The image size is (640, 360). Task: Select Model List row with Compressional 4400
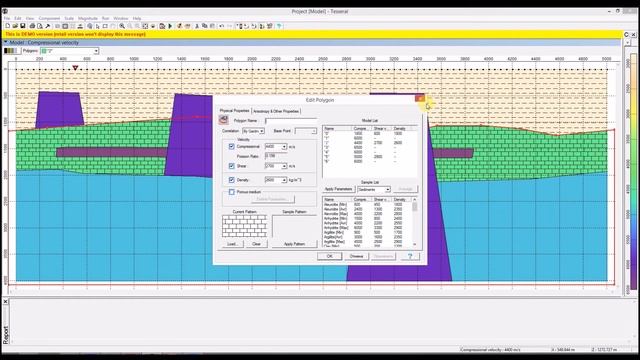[x=369, y=143]
